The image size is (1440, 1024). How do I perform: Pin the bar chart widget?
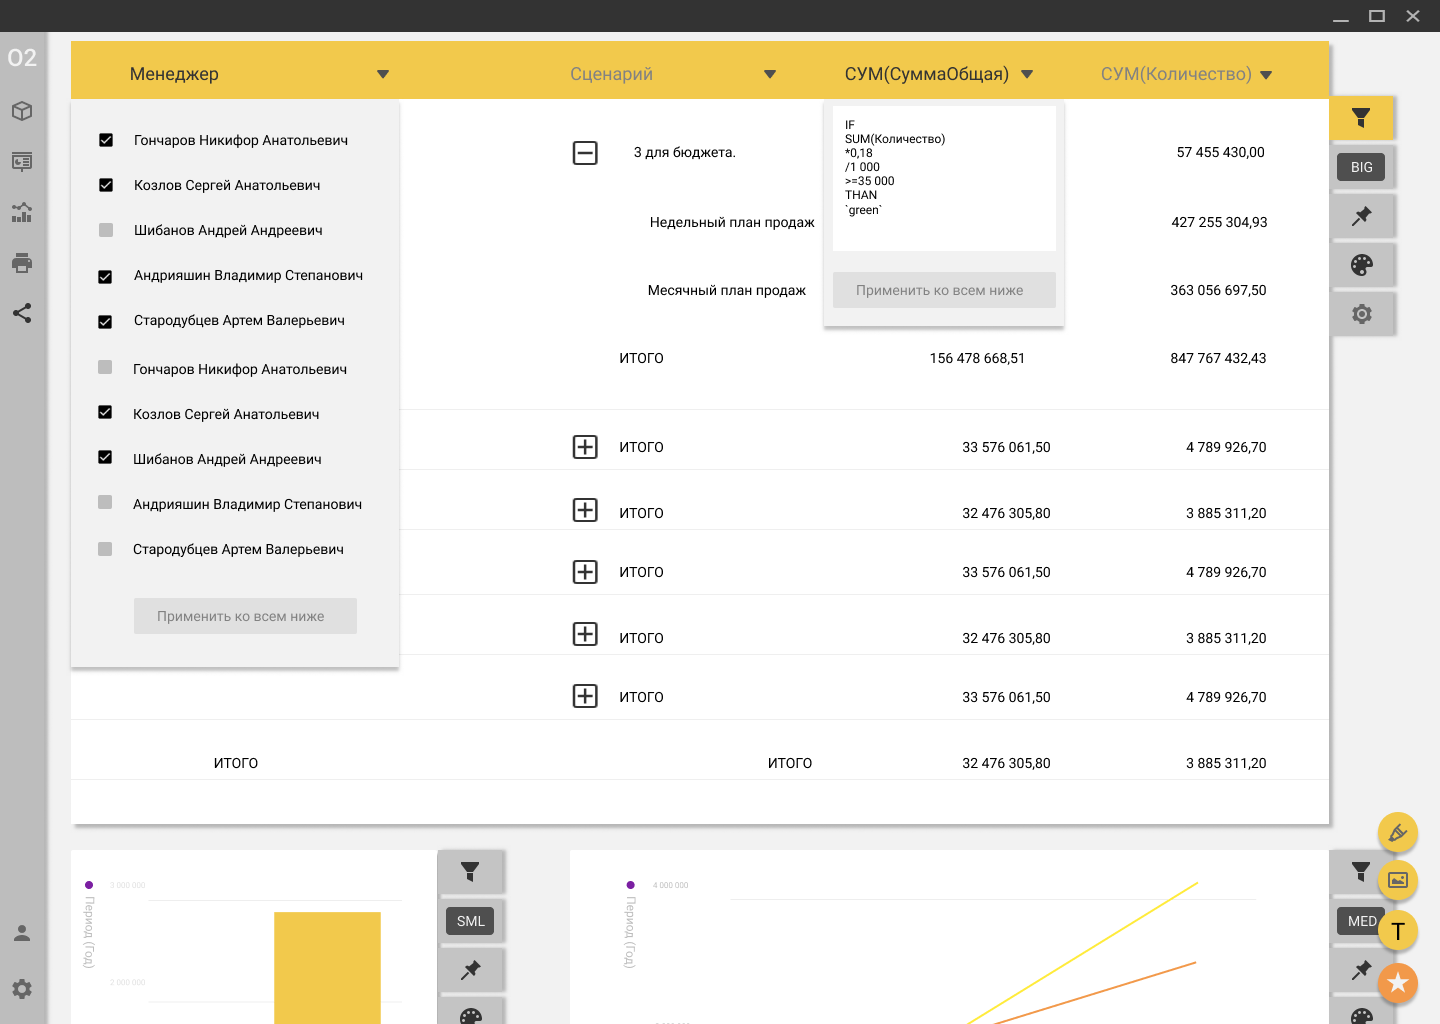point(470,970)
